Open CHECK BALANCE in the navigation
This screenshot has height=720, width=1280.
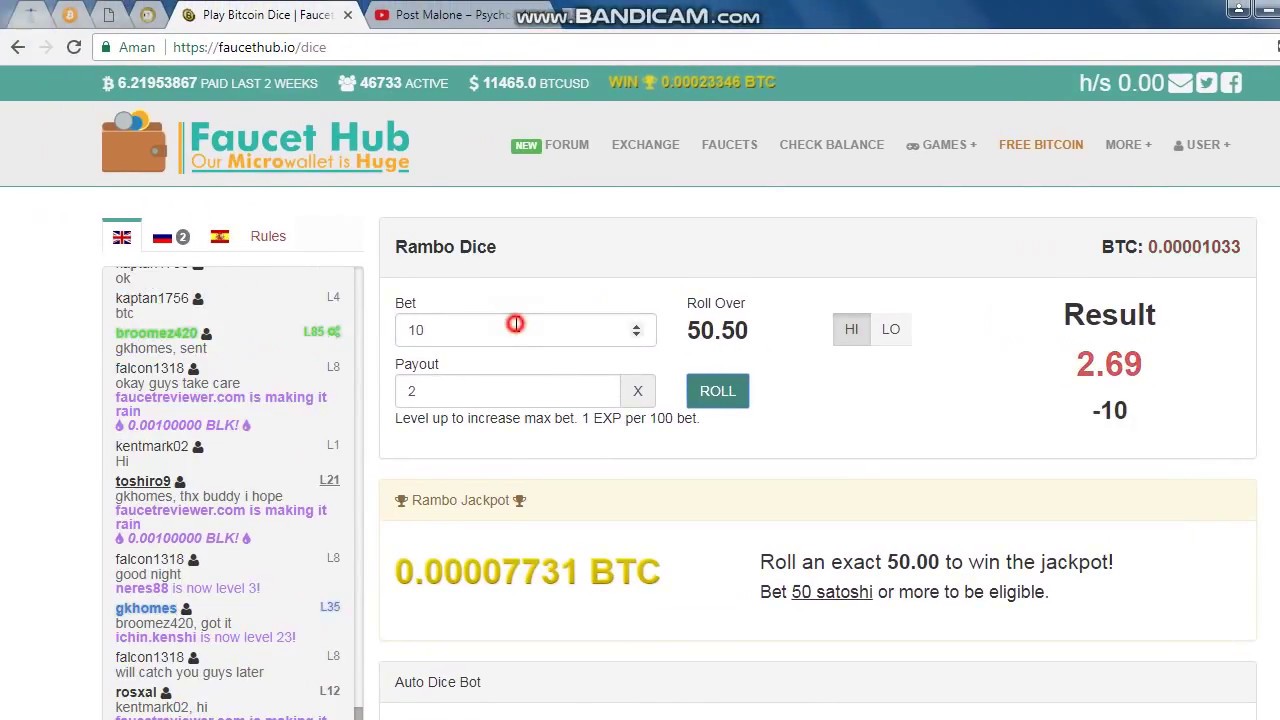click(831, 145)
